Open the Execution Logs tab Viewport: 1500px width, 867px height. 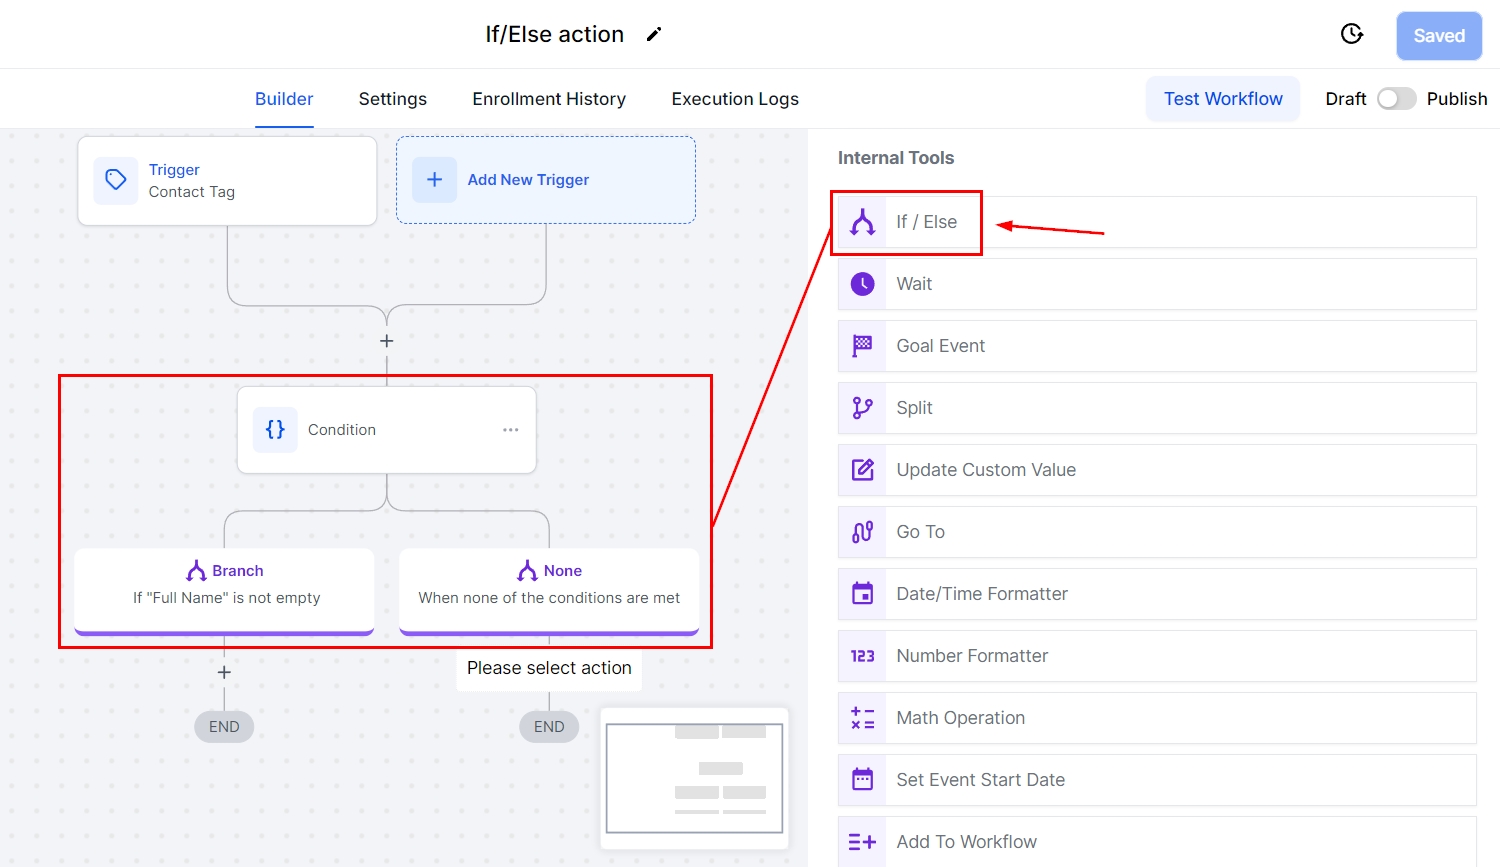coord(735,99)
